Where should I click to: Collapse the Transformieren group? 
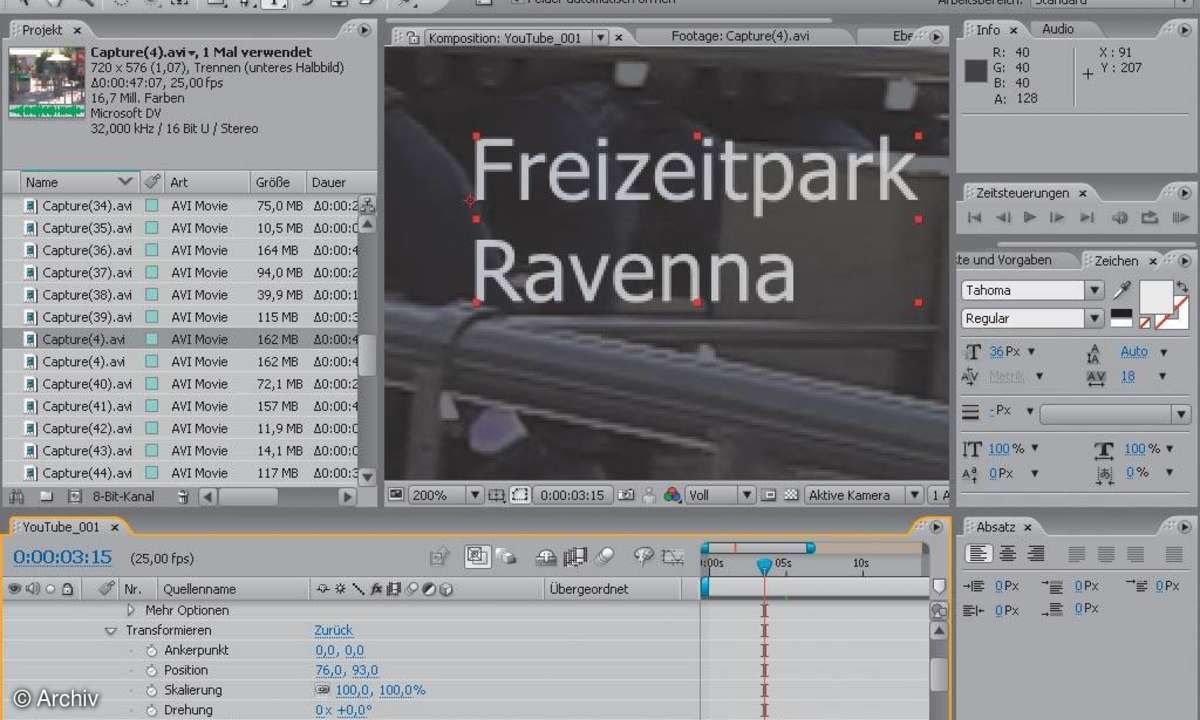pyautogui.click(x=111, y=631)
